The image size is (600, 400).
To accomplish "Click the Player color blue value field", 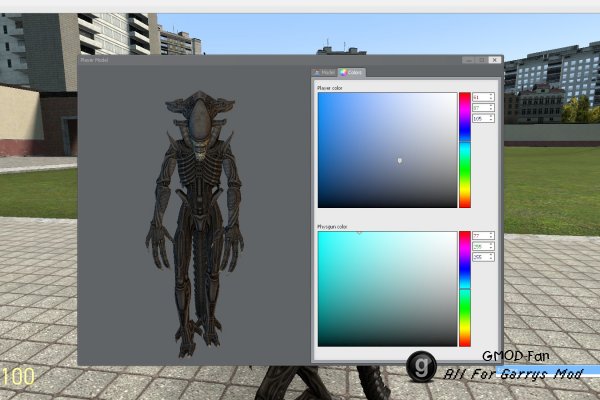I will point(483,119).
